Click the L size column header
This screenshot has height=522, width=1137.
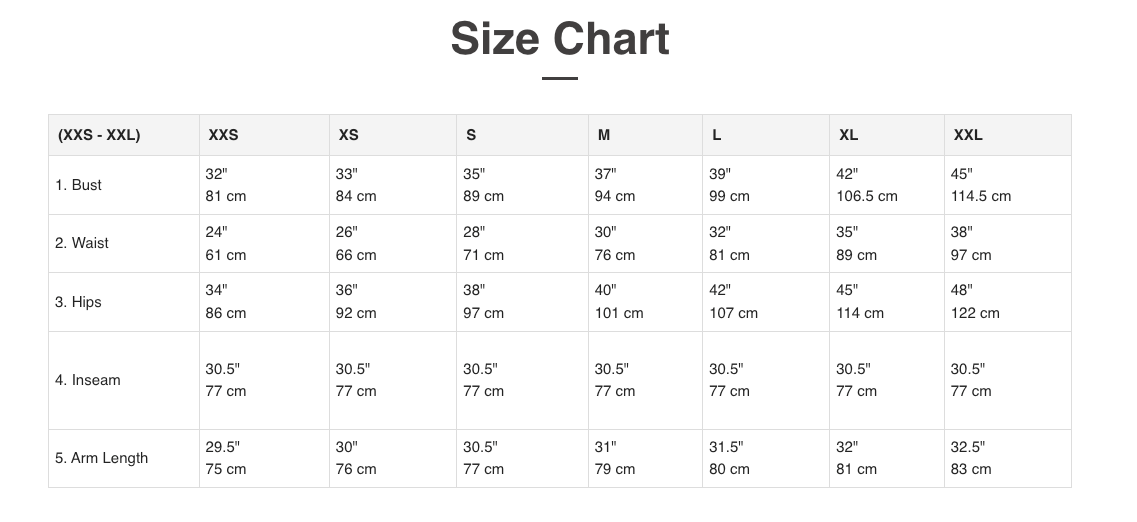point(717,135)
